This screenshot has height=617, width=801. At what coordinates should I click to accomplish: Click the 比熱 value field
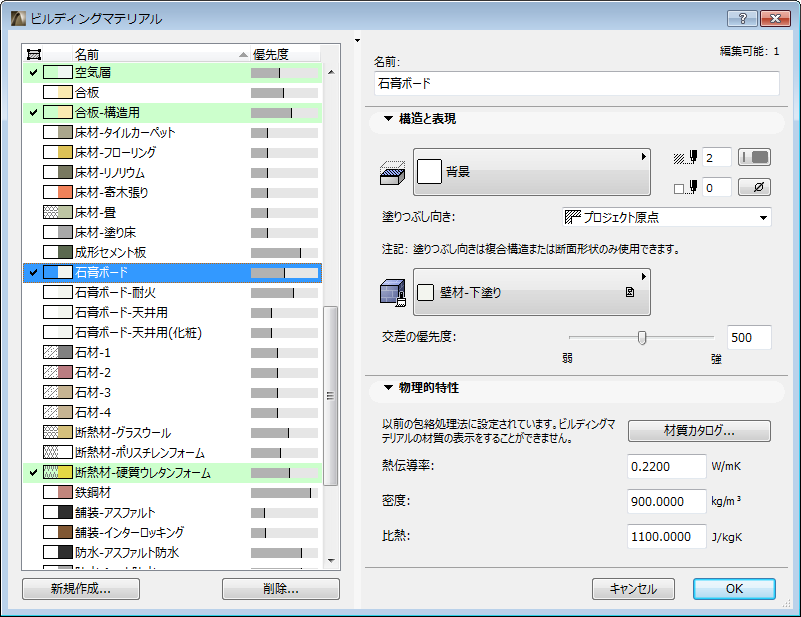click(x=666, y=537)
